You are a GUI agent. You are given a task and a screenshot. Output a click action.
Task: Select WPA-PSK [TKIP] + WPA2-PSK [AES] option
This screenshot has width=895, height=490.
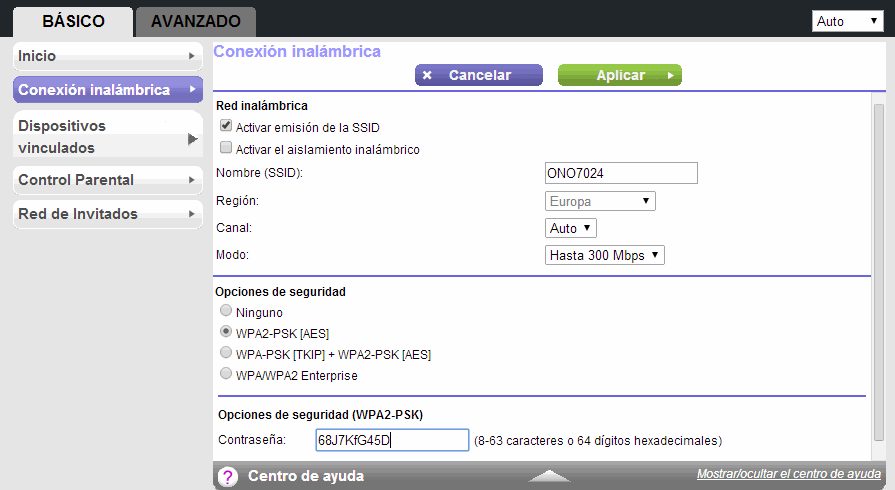click(x=226, y=353)
